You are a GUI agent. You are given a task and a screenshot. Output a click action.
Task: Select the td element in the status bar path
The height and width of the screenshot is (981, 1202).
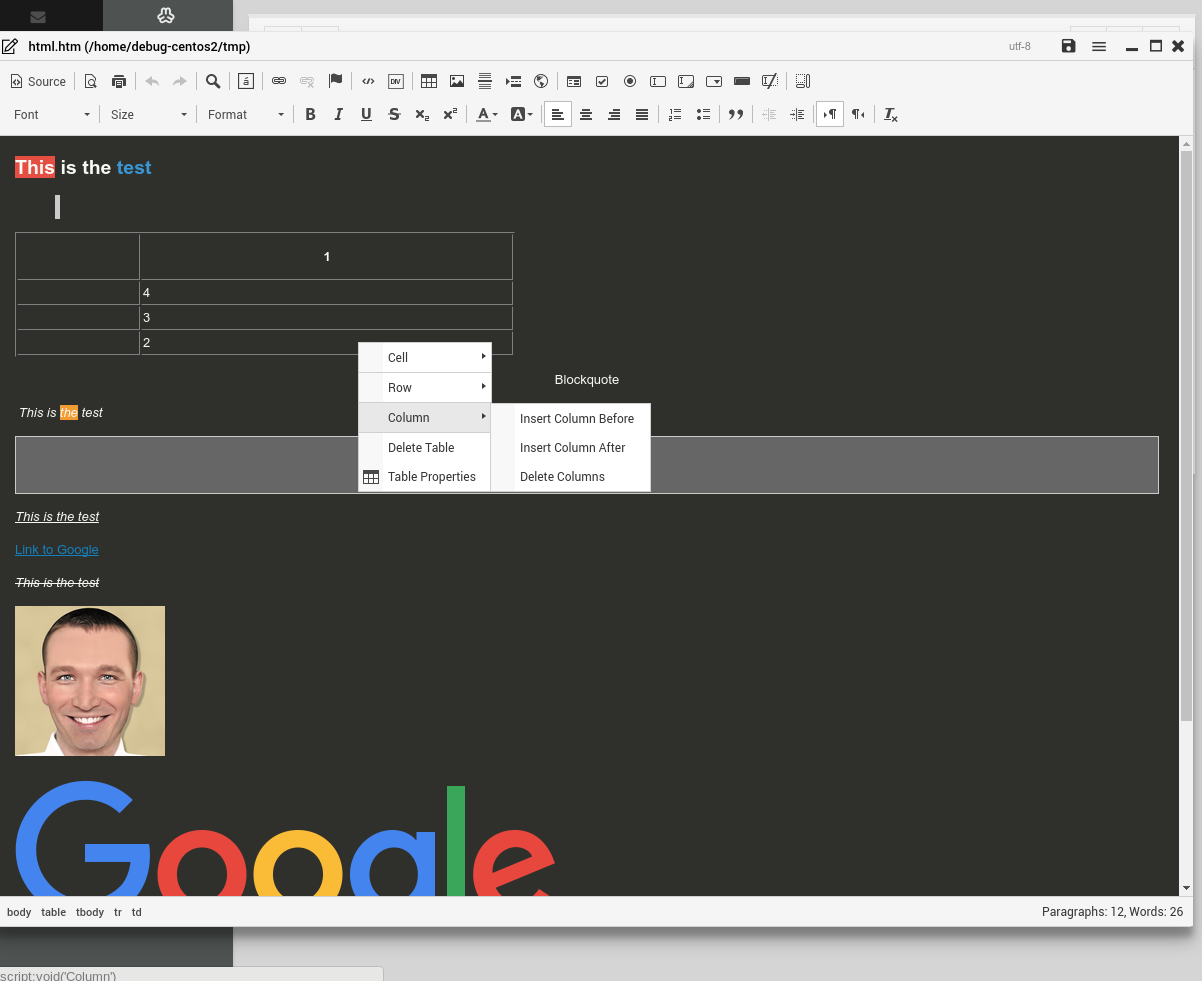point(136,912)
